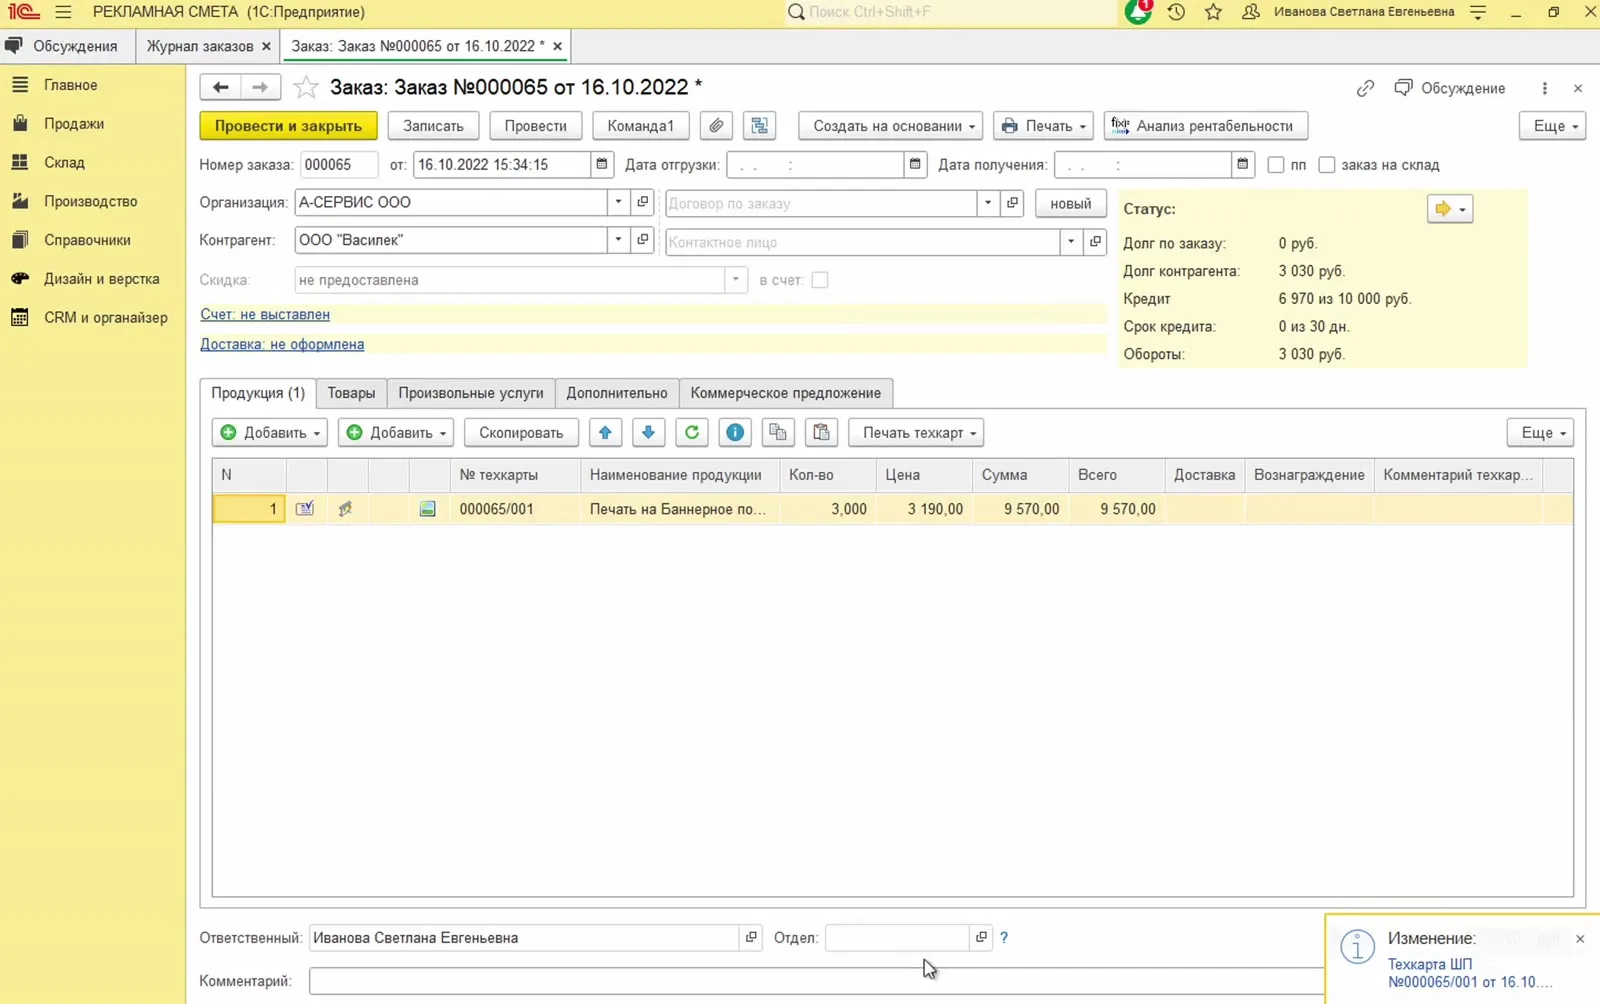Viewport: 1600px width, 1004px height.
Task: Open "Произвольные услуги" tab
Action: [x=471, y=393]
